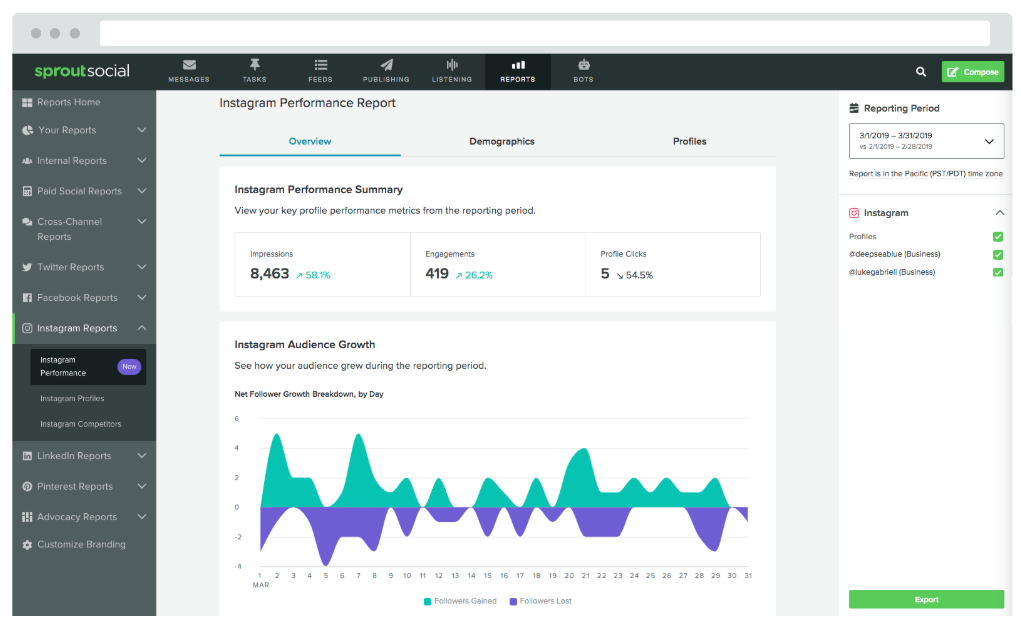Open Instagram Competitors report item

tap(81, 424)
